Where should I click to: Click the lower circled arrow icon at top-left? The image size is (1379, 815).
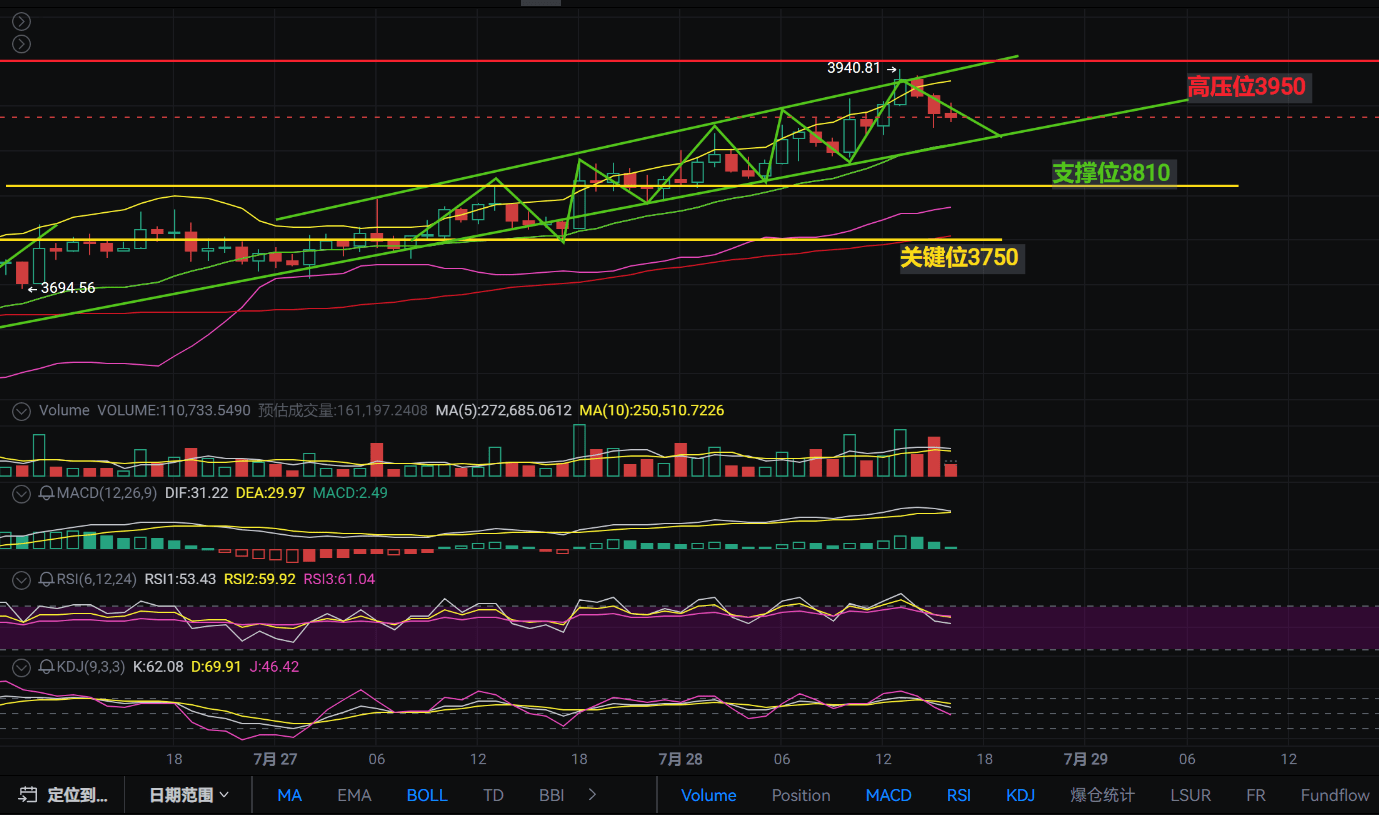(x=20, y=44)
